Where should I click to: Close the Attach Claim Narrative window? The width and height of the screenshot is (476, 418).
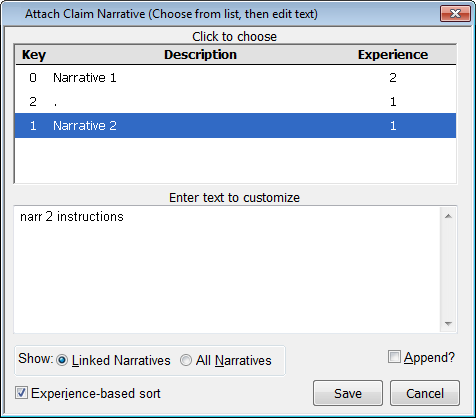coord(455,13)
